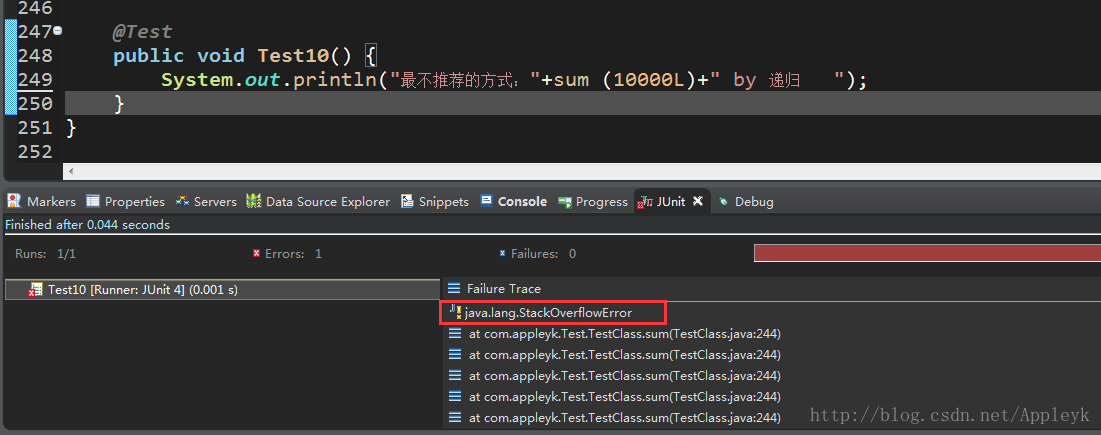Show the Data Source Explorer tab
Image resolution: width=1101 pixels, height=435 pixels.
point(318,201)
